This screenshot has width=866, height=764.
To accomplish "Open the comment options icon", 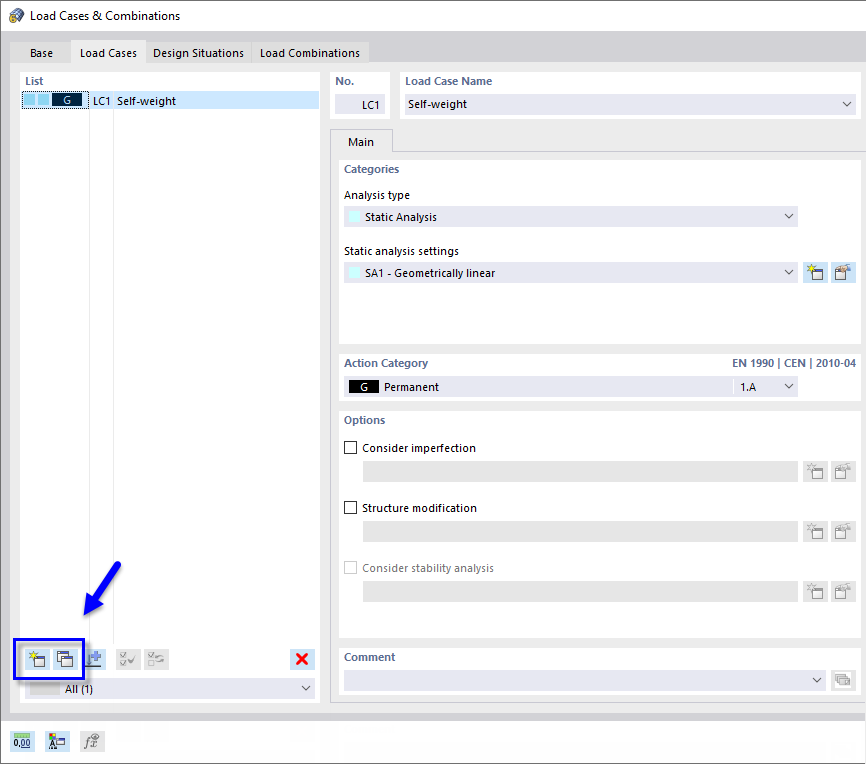I will [x=843, y=680].
